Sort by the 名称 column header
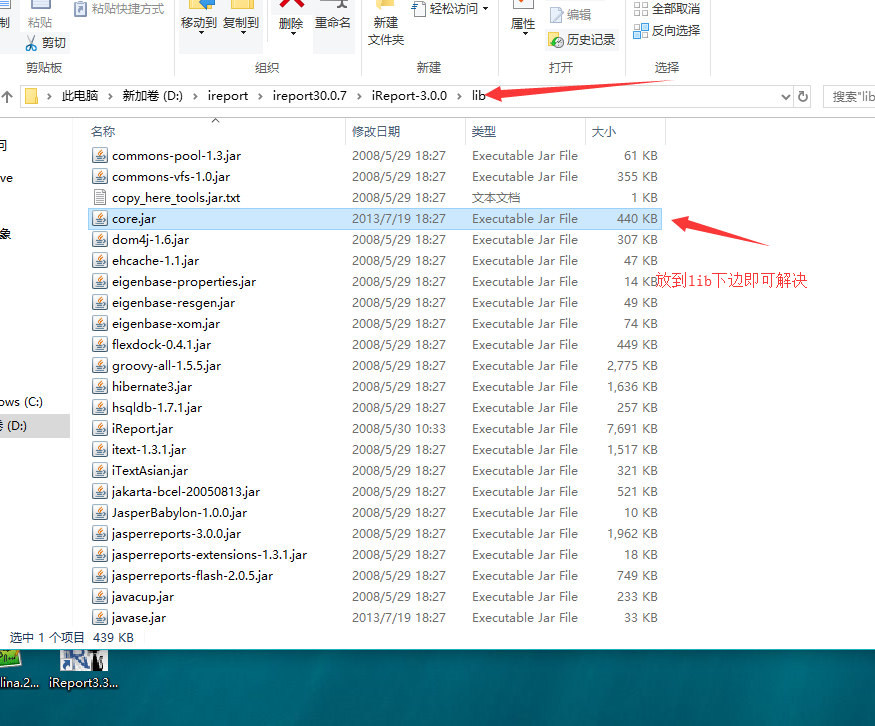The height and width of the screenshot is (726, 875). click(103, 132)
